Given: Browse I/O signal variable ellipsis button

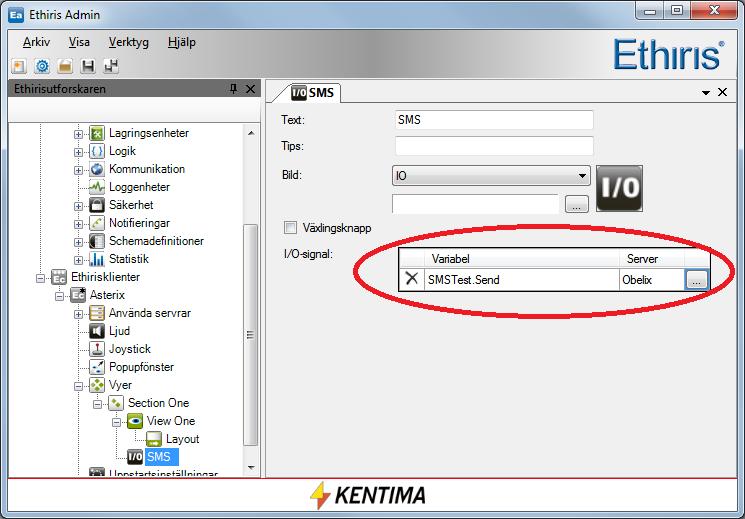Looking at the screenshot, I should [x=696, y=280].
